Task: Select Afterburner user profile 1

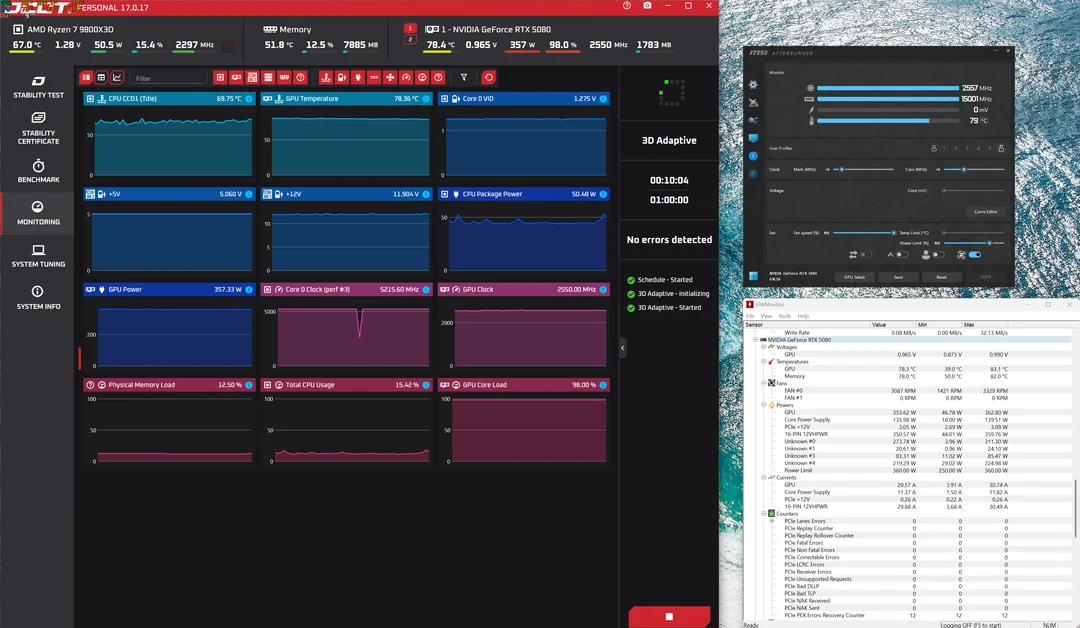Action: (x=944, y=148)
